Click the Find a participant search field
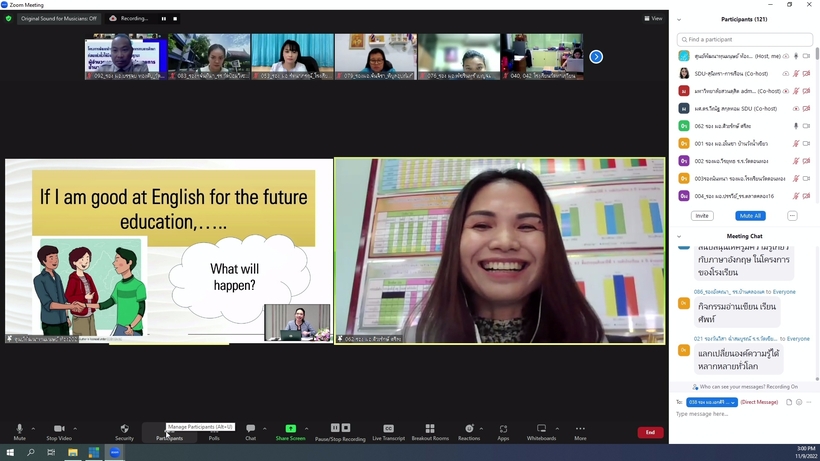 [x=745, y=39]
